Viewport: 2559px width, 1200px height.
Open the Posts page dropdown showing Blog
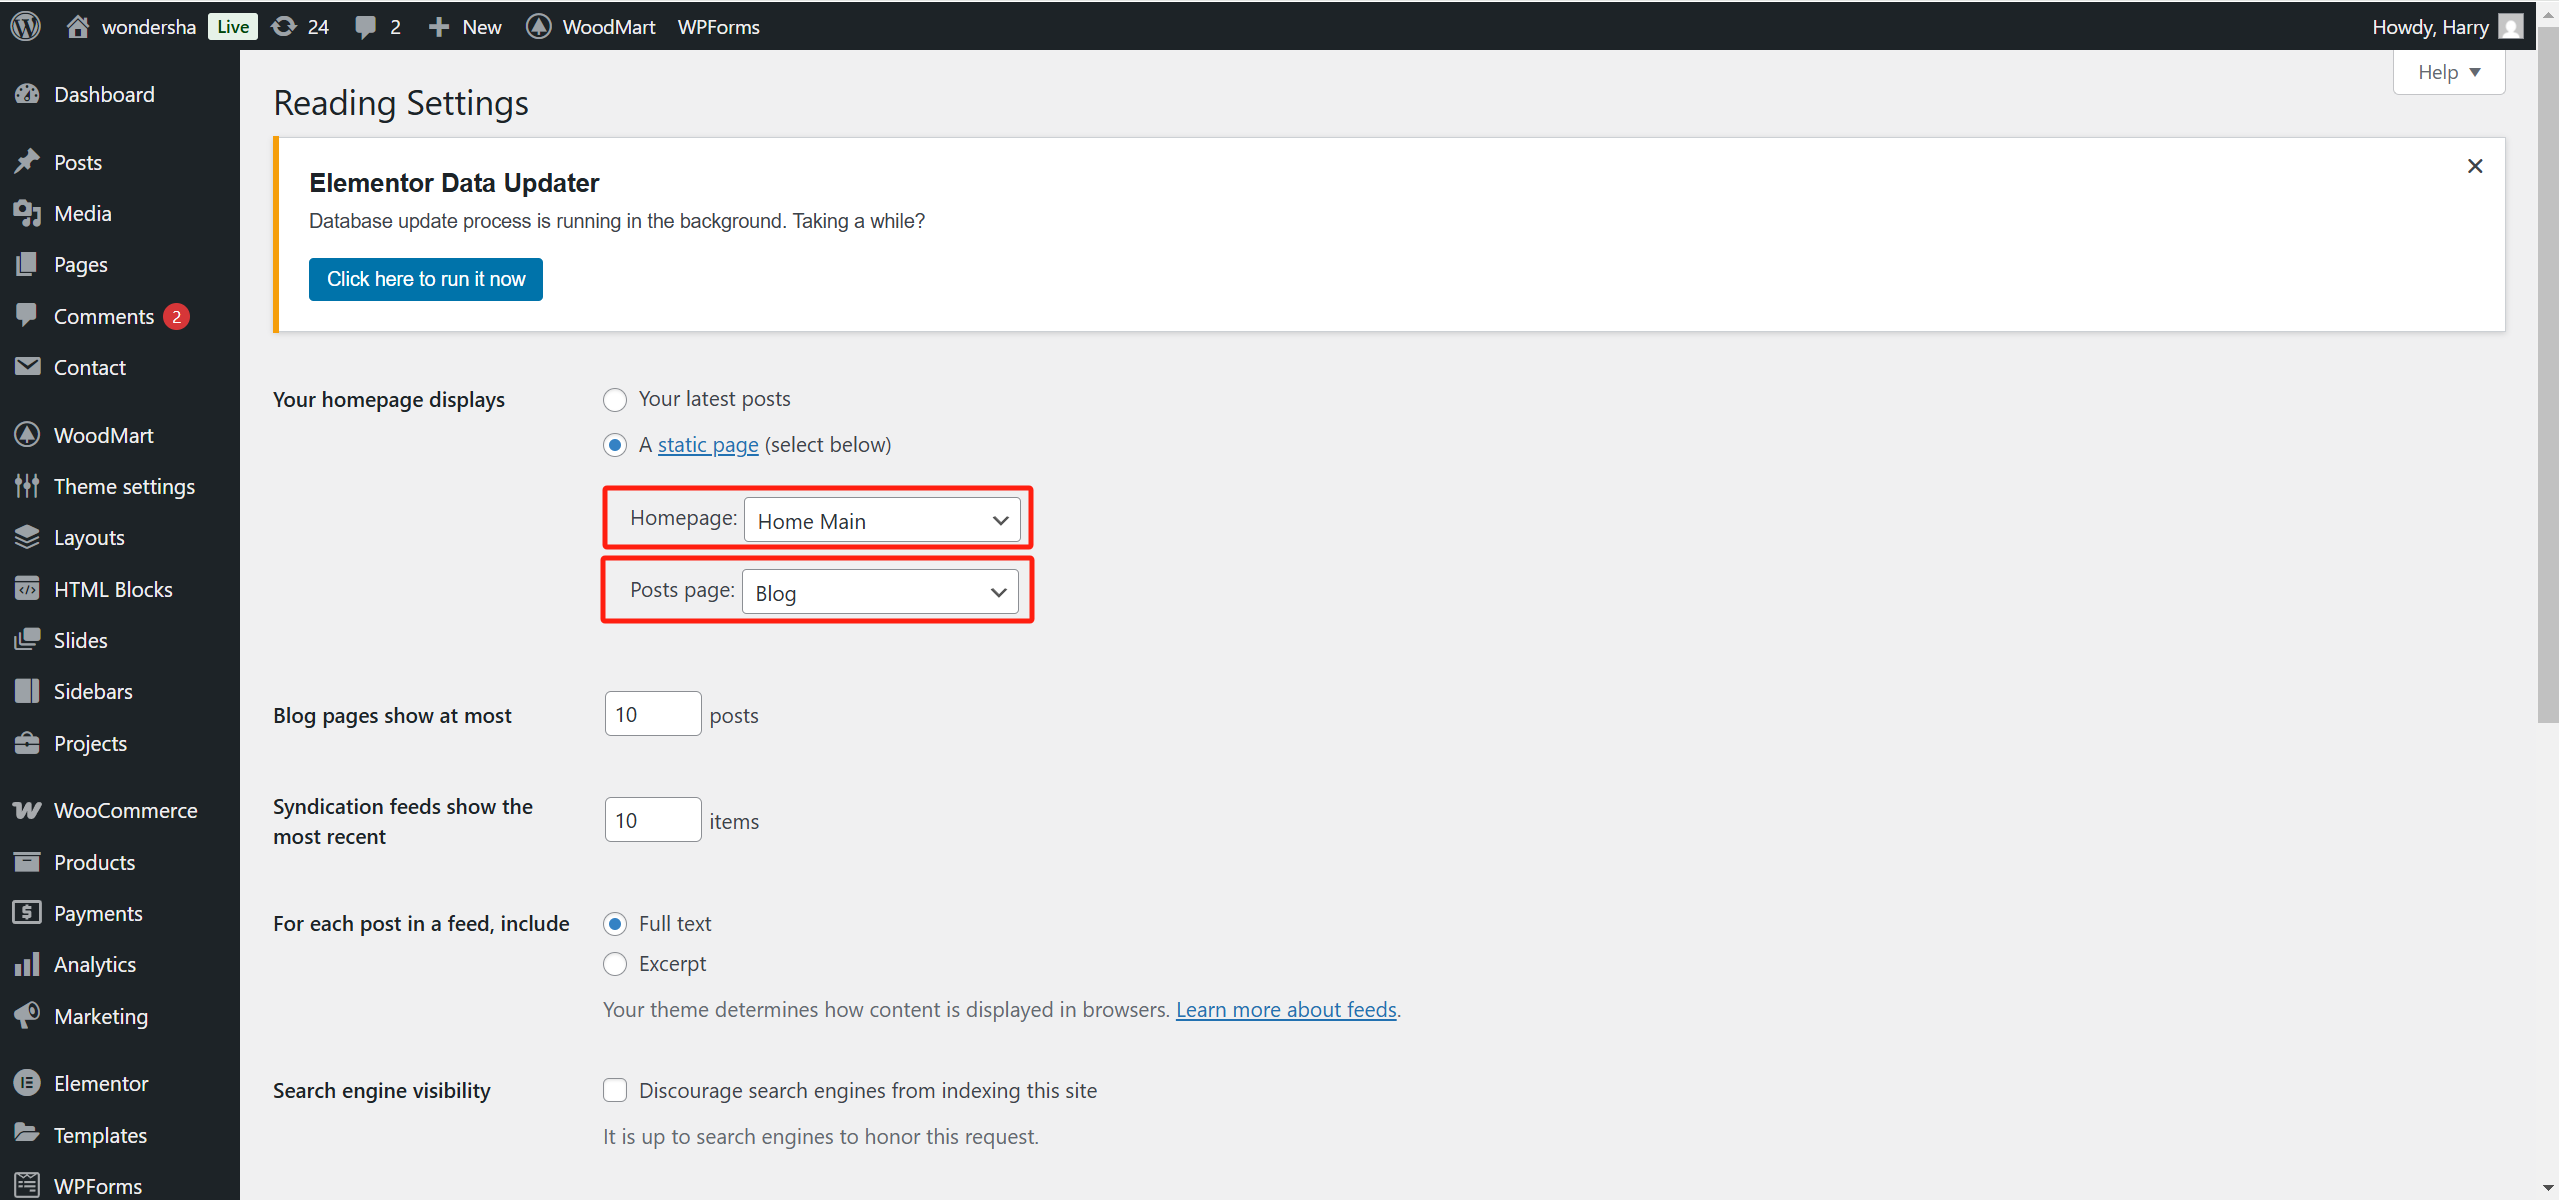[880, 593]
